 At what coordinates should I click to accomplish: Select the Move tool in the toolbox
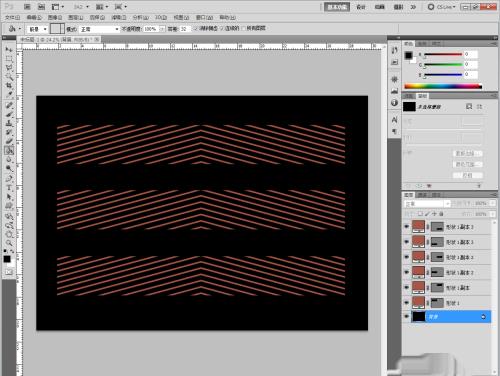point(9,50)
